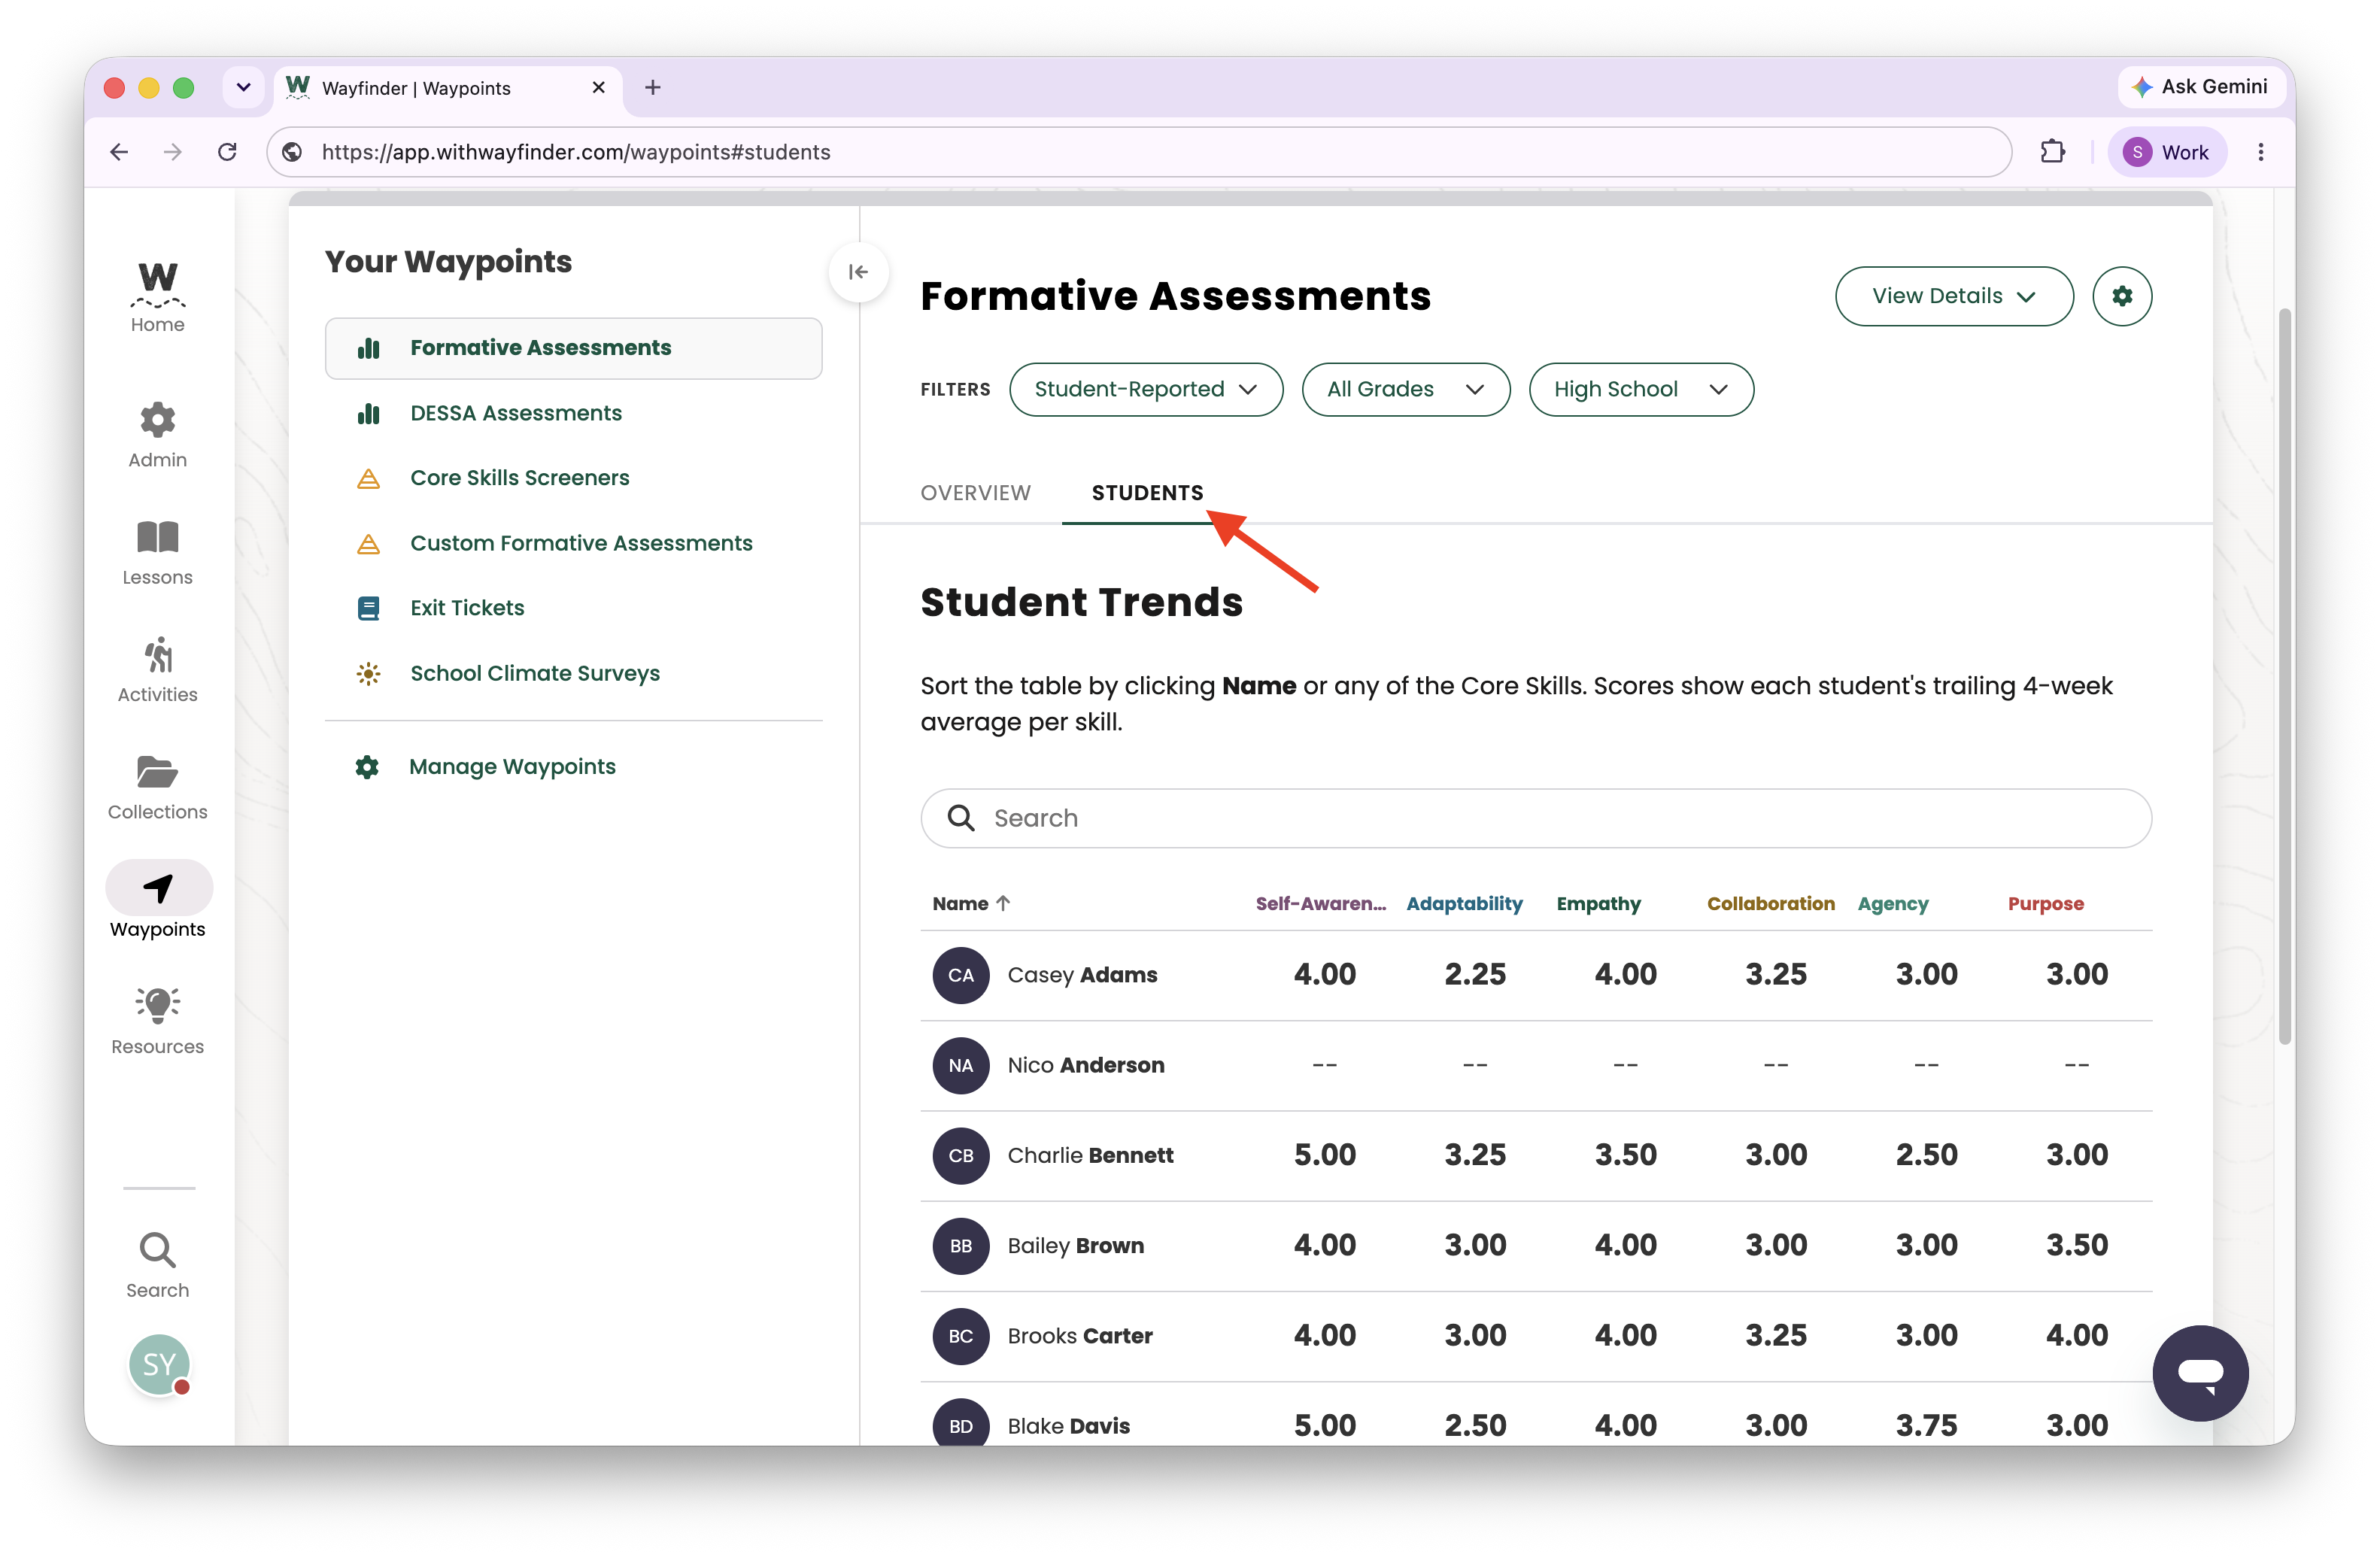Reload the page with refresh icon
The height and width of the screenshot is (1557, 2380).
227,152
